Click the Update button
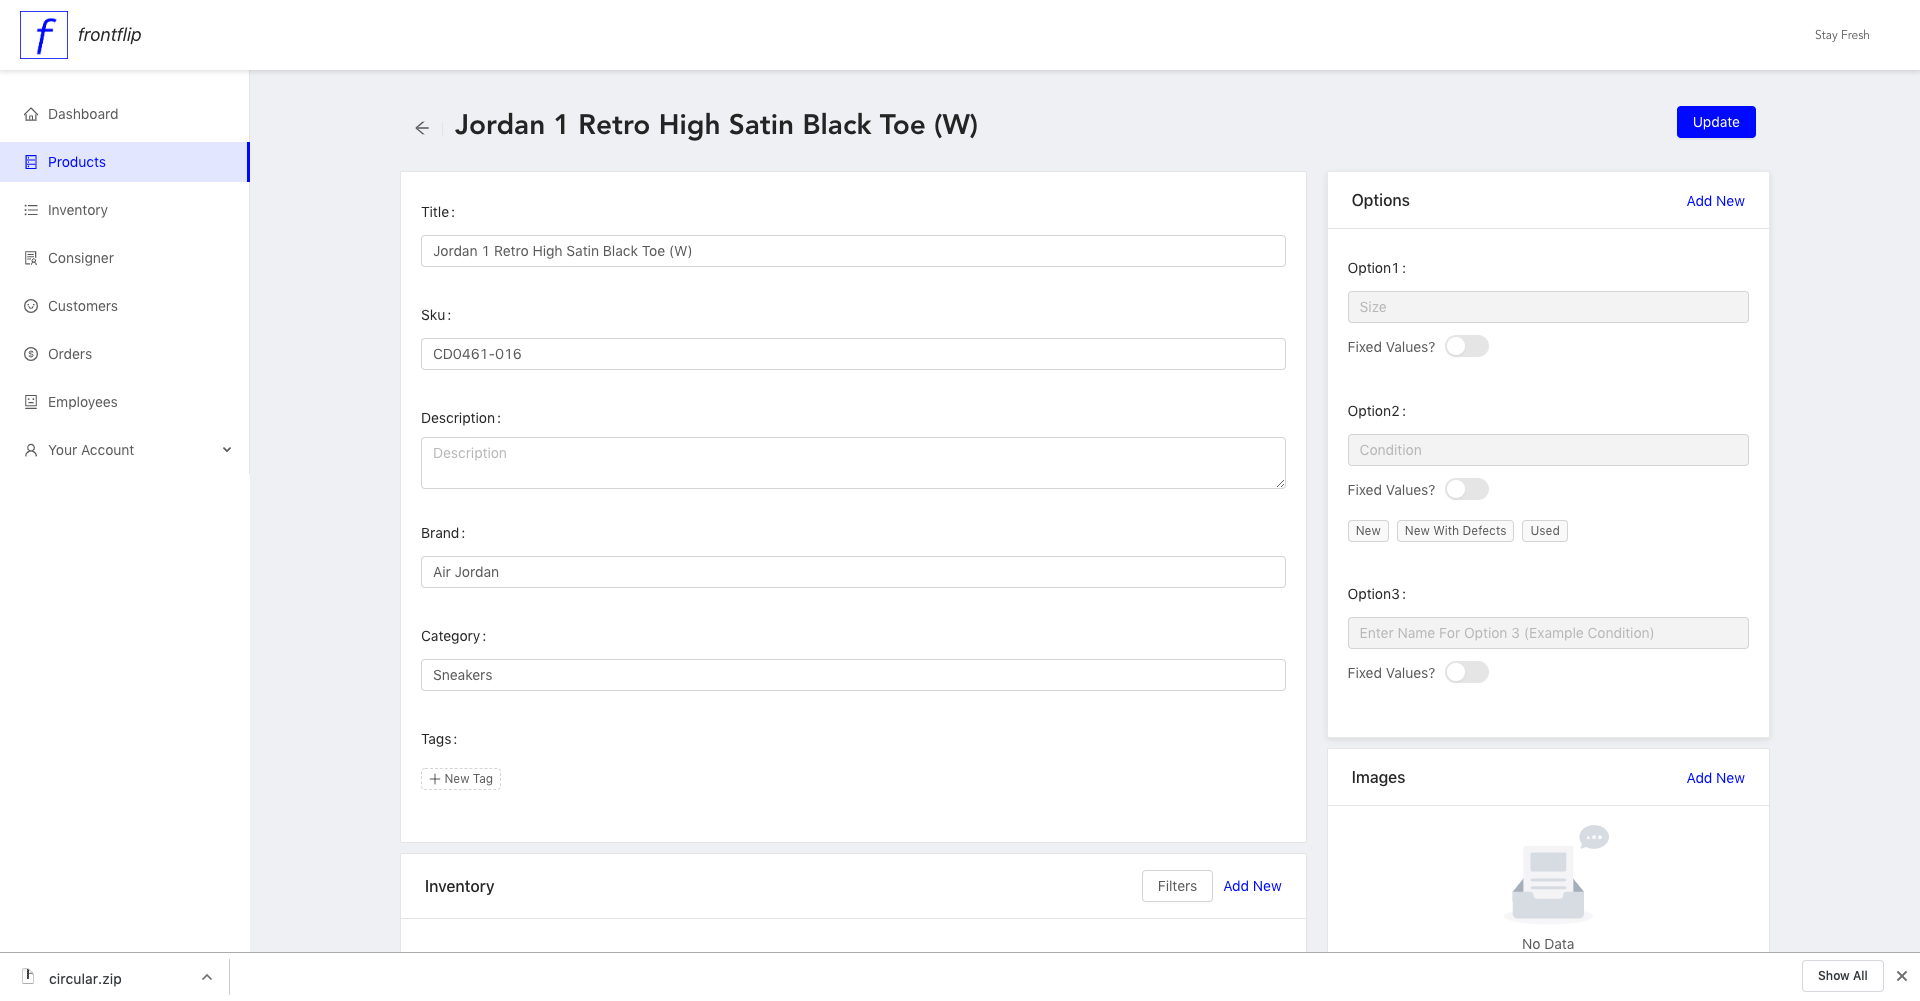 pyautogui.click(x=1716, y=122)
